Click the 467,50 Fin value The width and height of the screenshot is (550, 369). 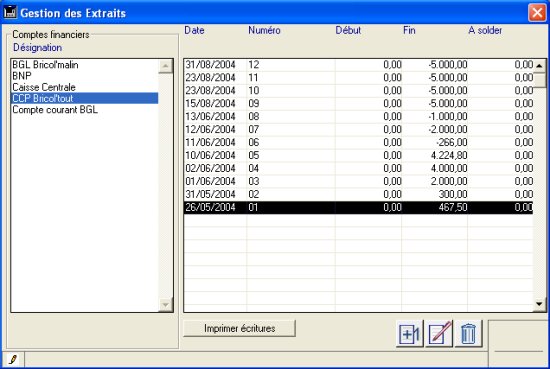coord(453,207)
